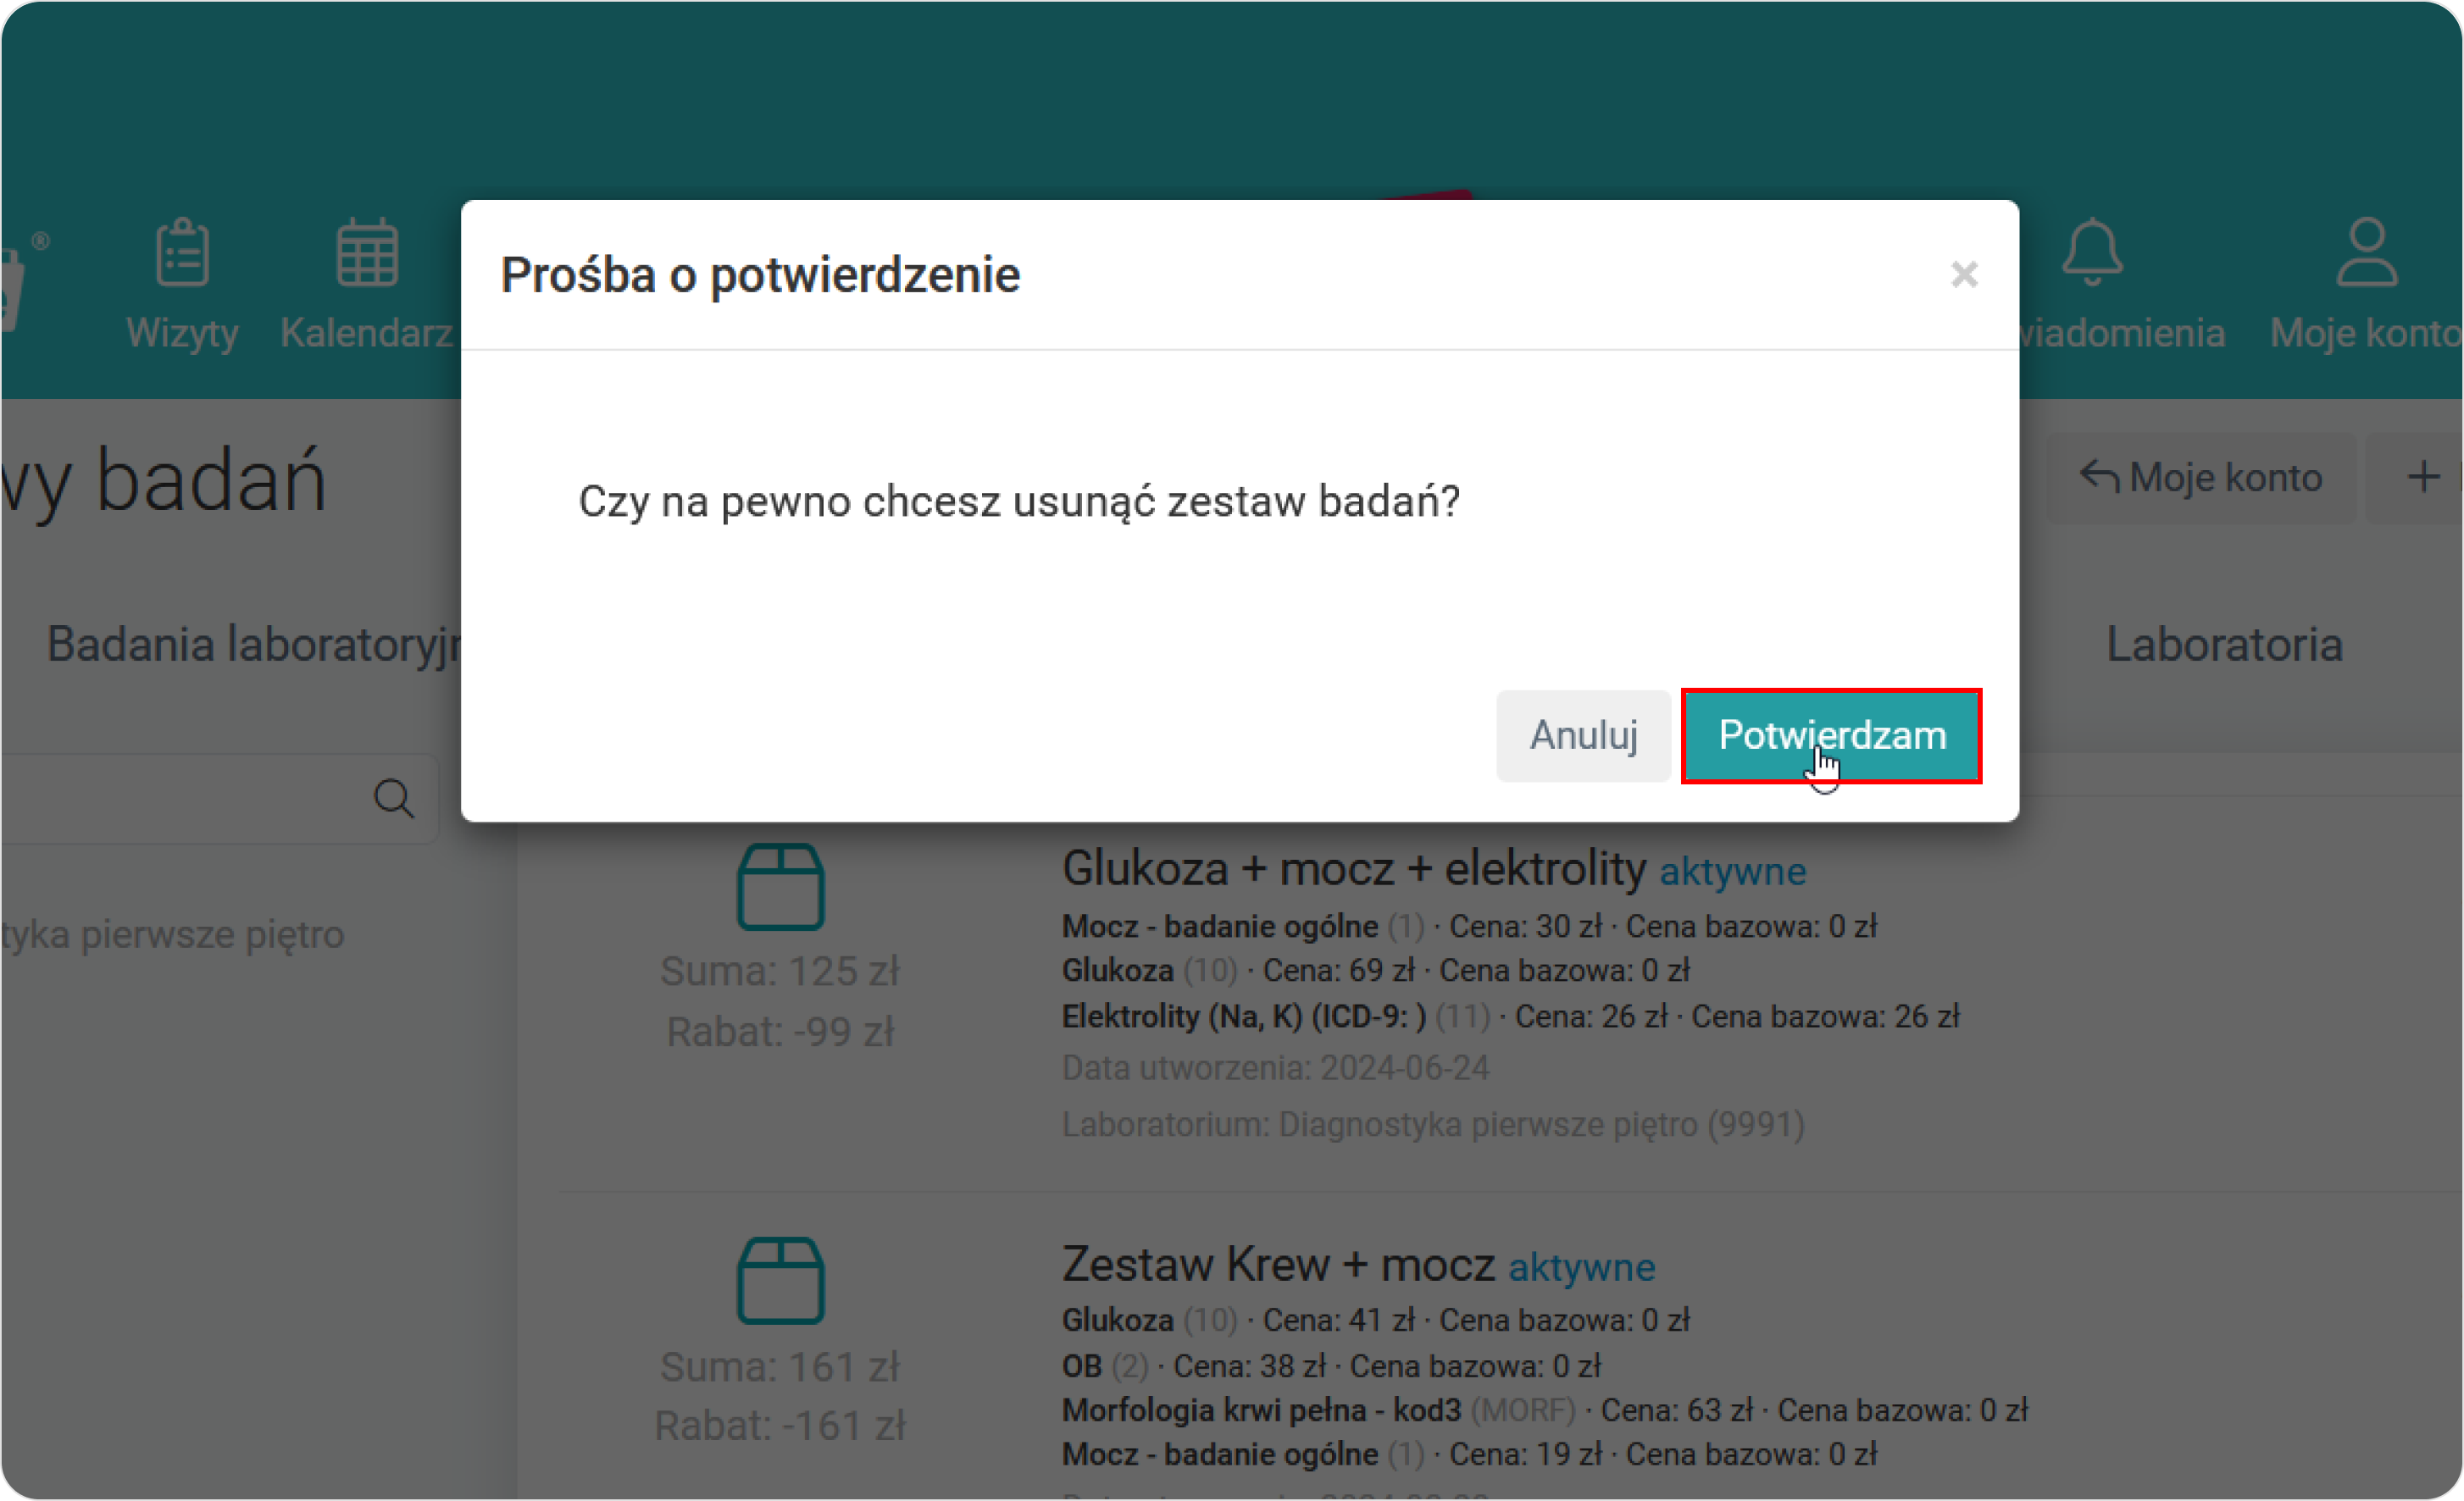The height and width of the screenshot is (1501, 2464).
Task: Click 'Suma: 161 zł' text
Action: (x=780, y=1367)
